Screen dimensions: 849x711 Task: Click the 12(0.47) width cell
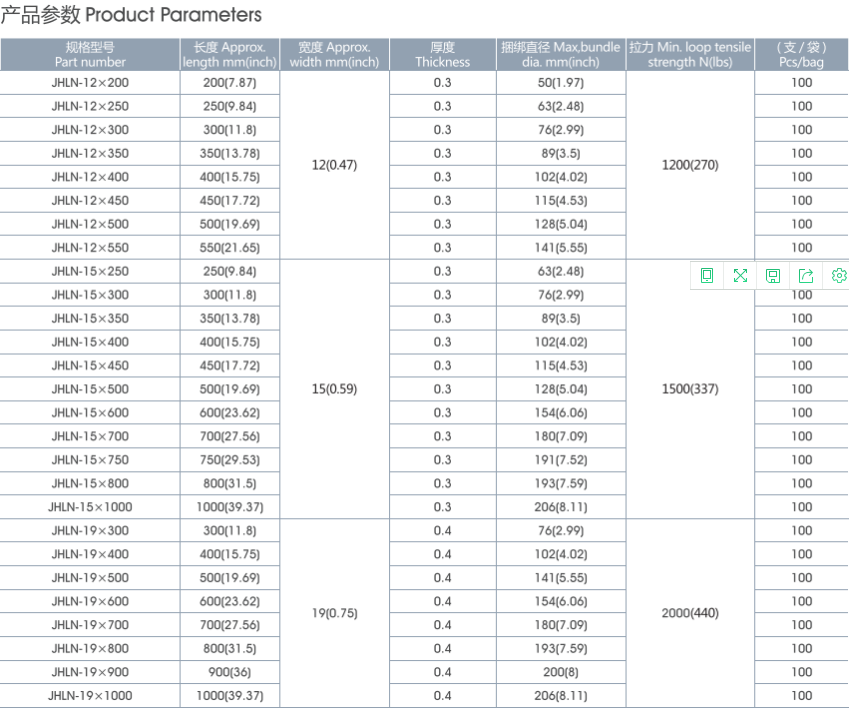[x=334, y=165]
